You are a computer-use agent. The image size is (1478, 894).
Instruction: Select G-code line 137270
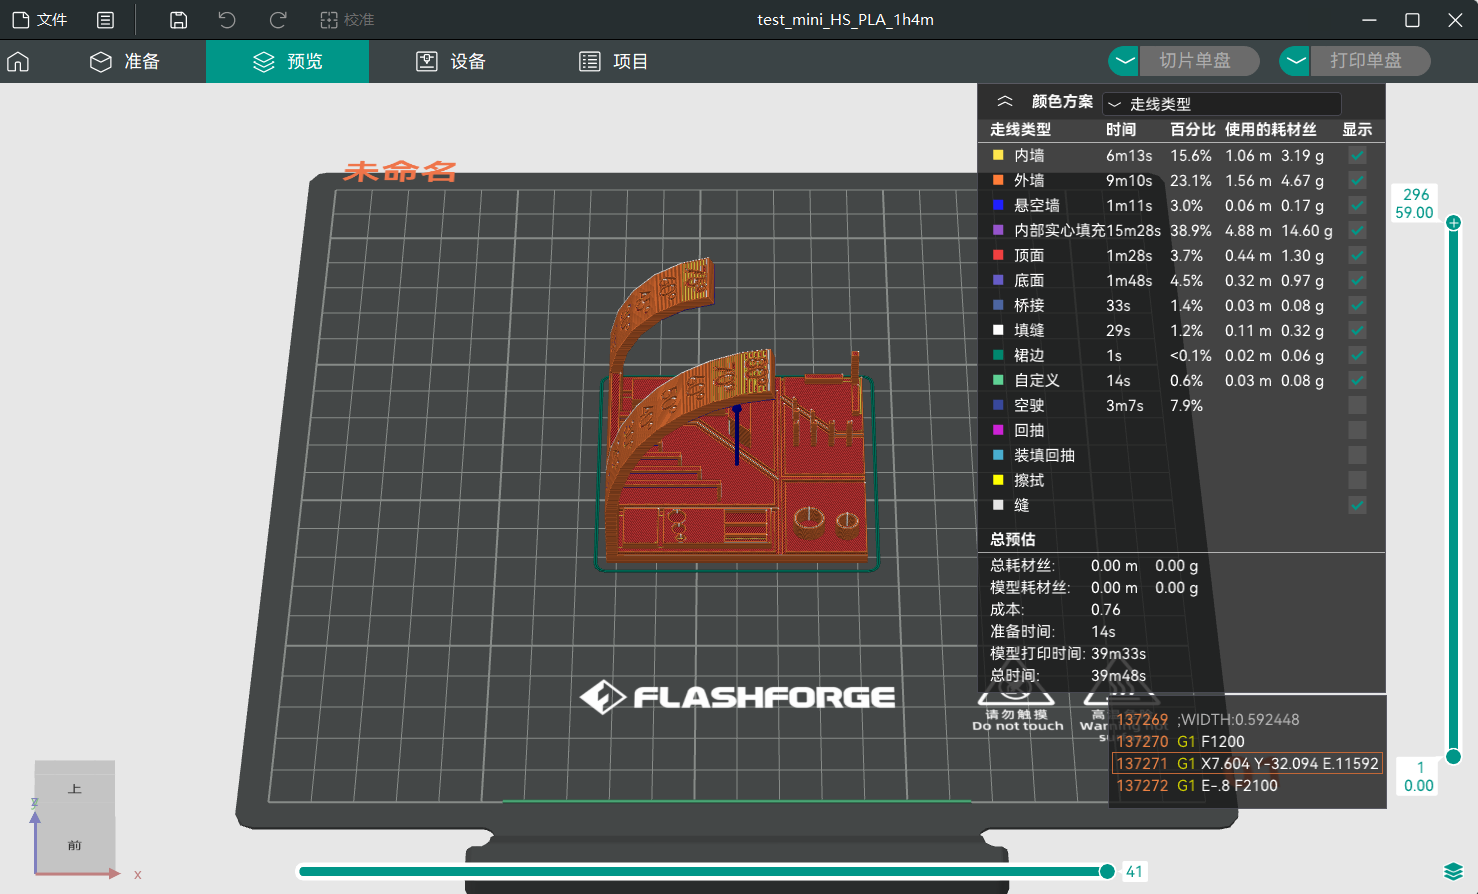coord(1247,742)
